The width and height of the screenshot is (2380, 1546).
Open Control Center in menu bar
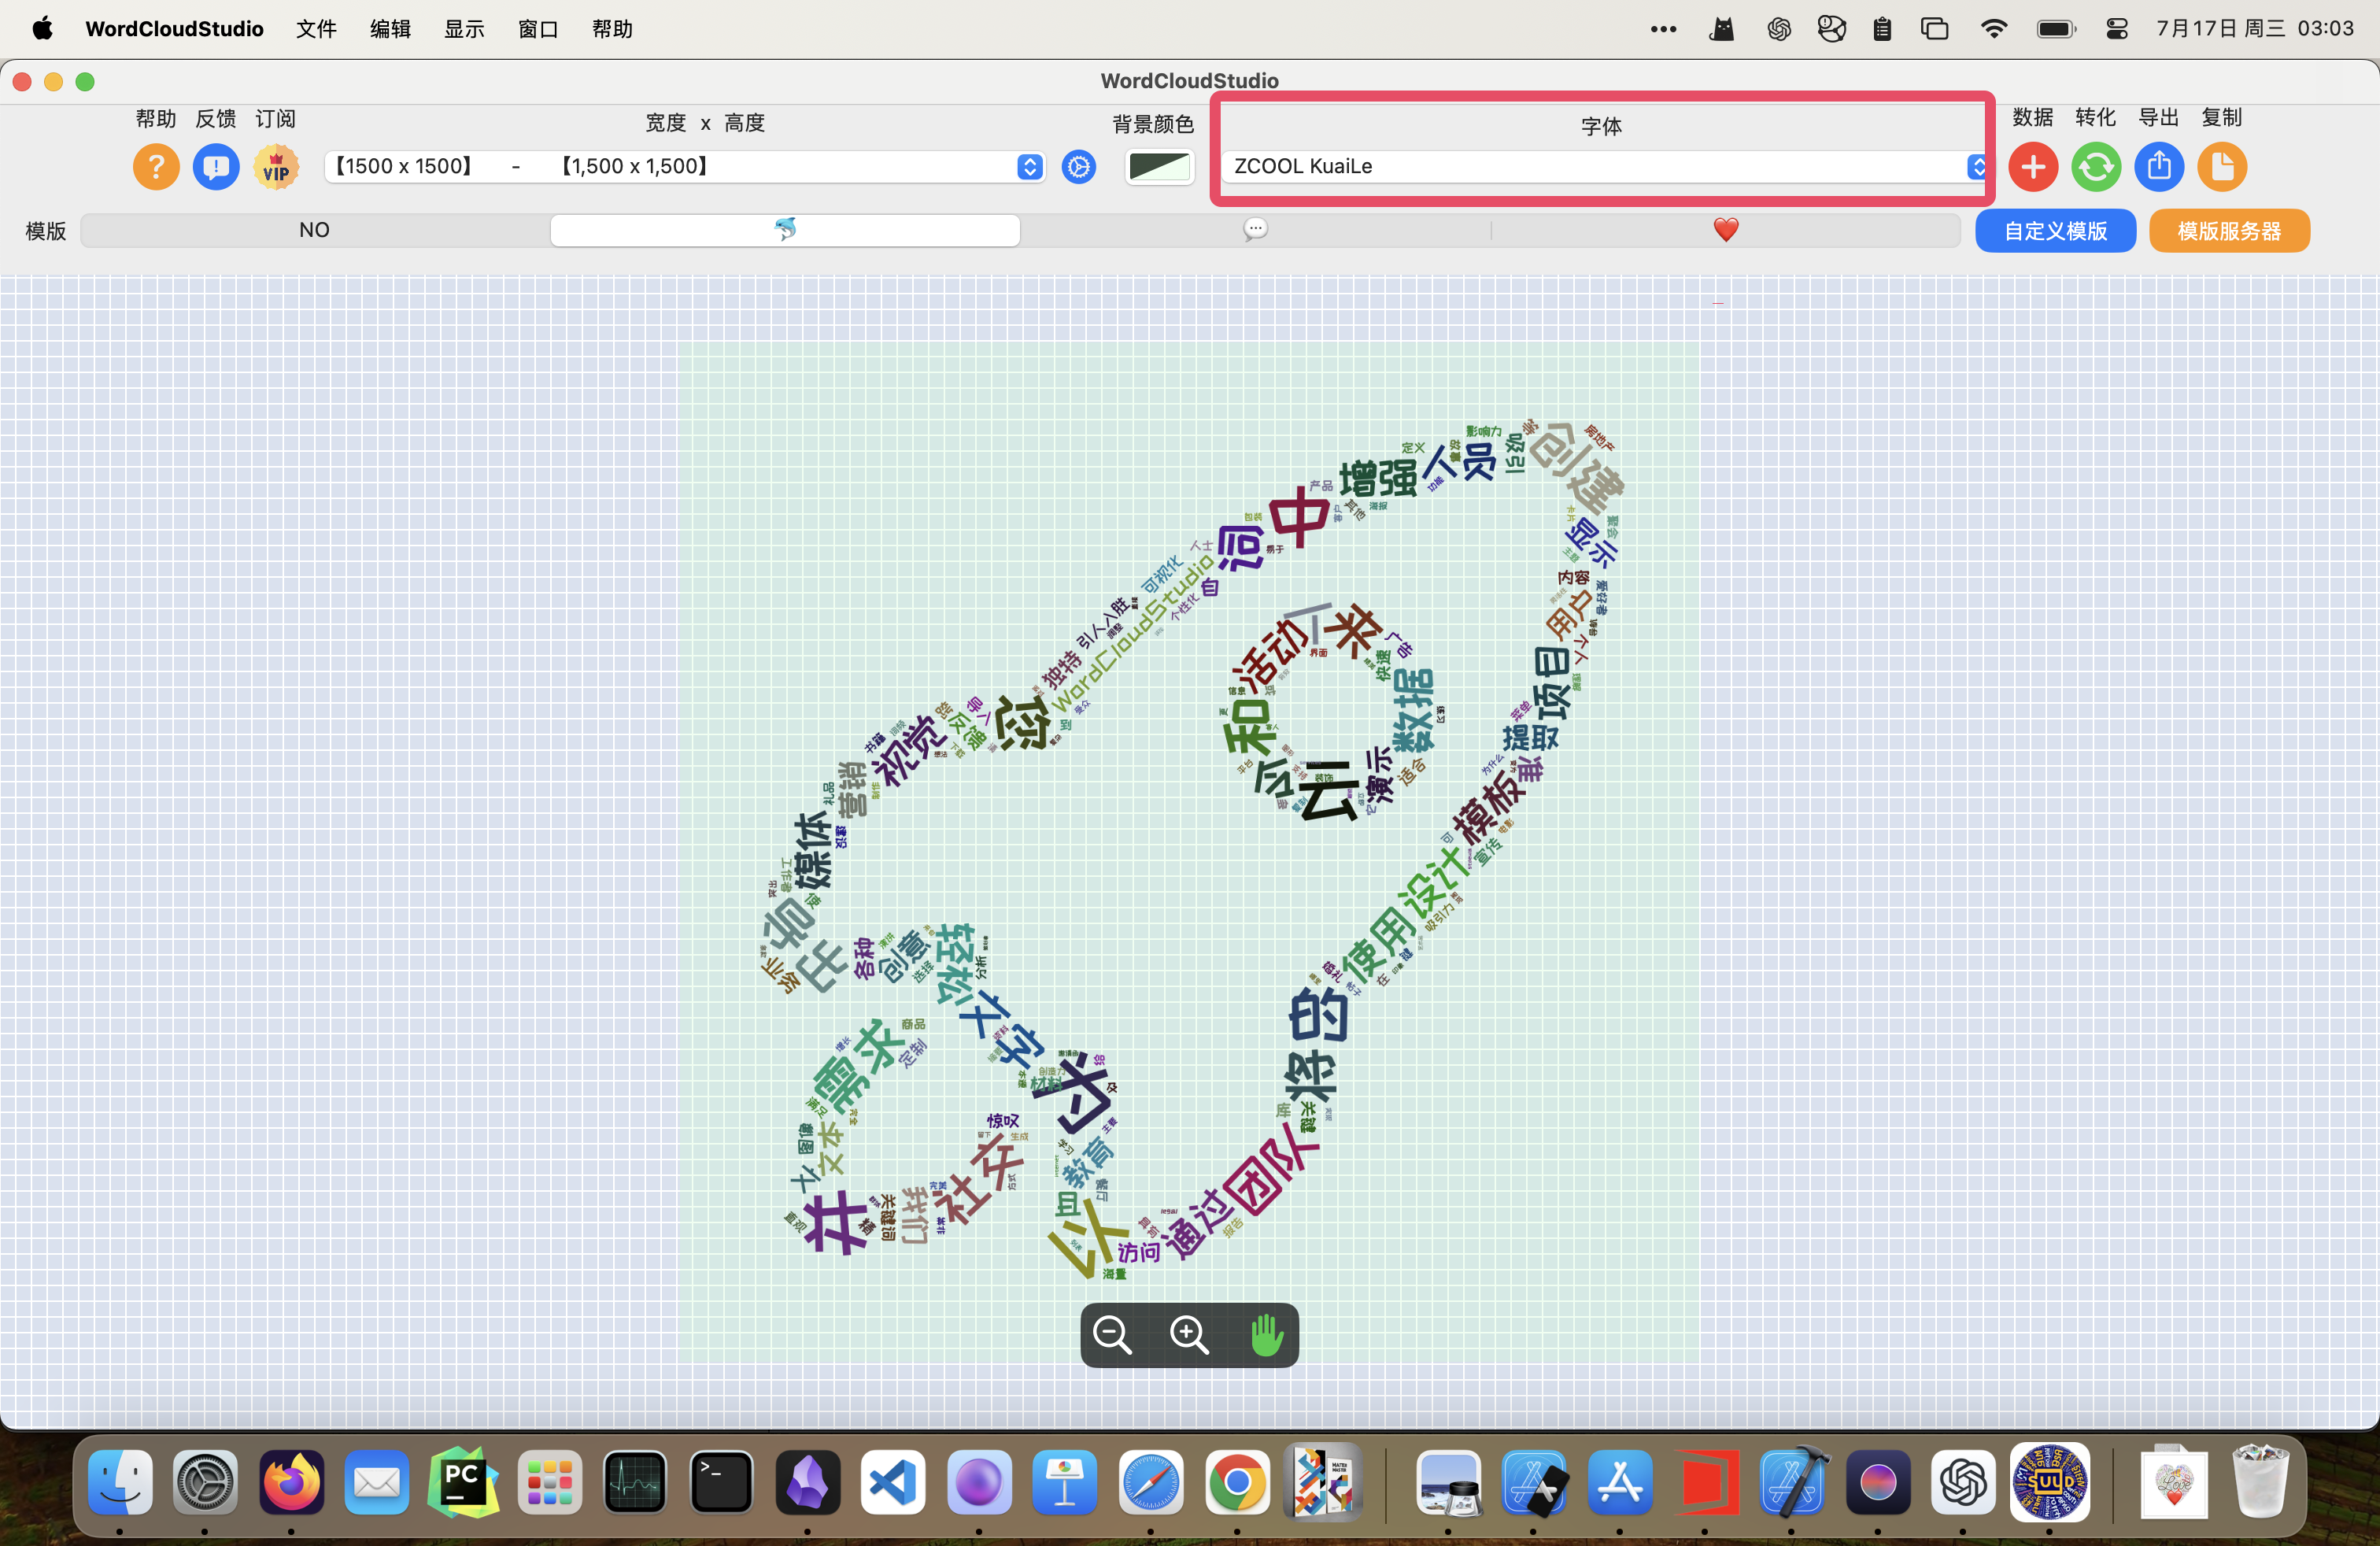2116,28
